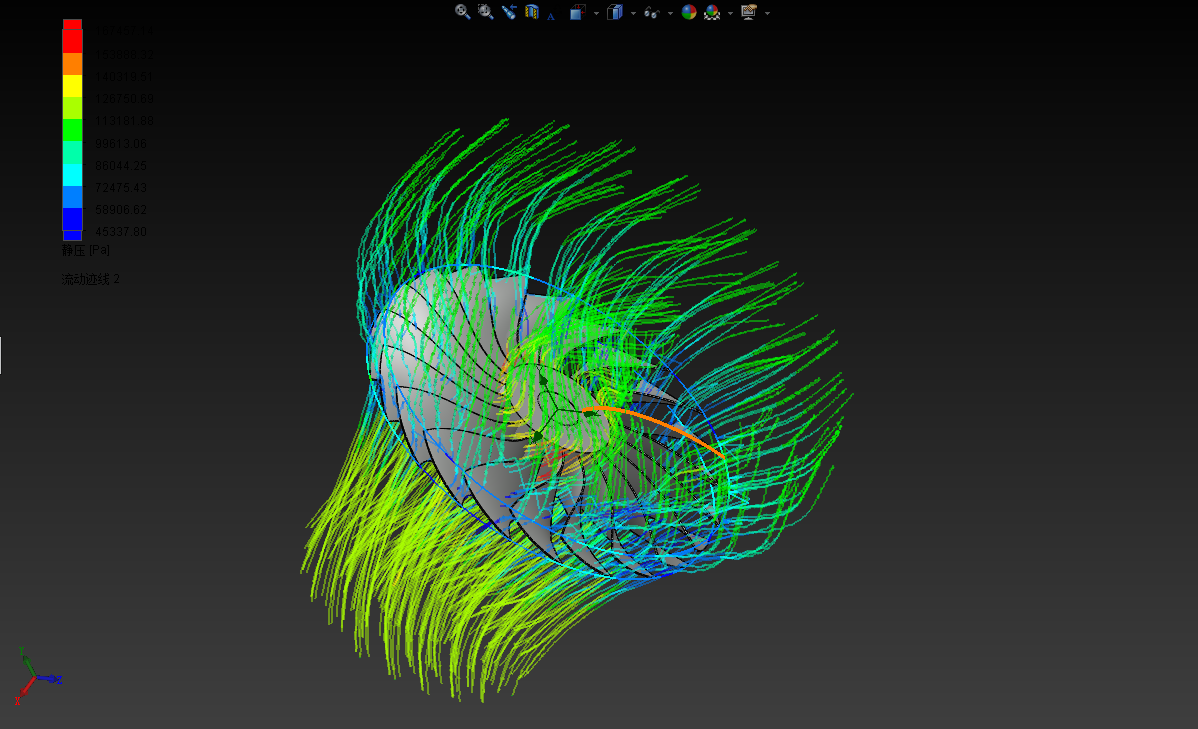Click legend value 153888.32
1198x729 pixels.
tap(124, 55)
